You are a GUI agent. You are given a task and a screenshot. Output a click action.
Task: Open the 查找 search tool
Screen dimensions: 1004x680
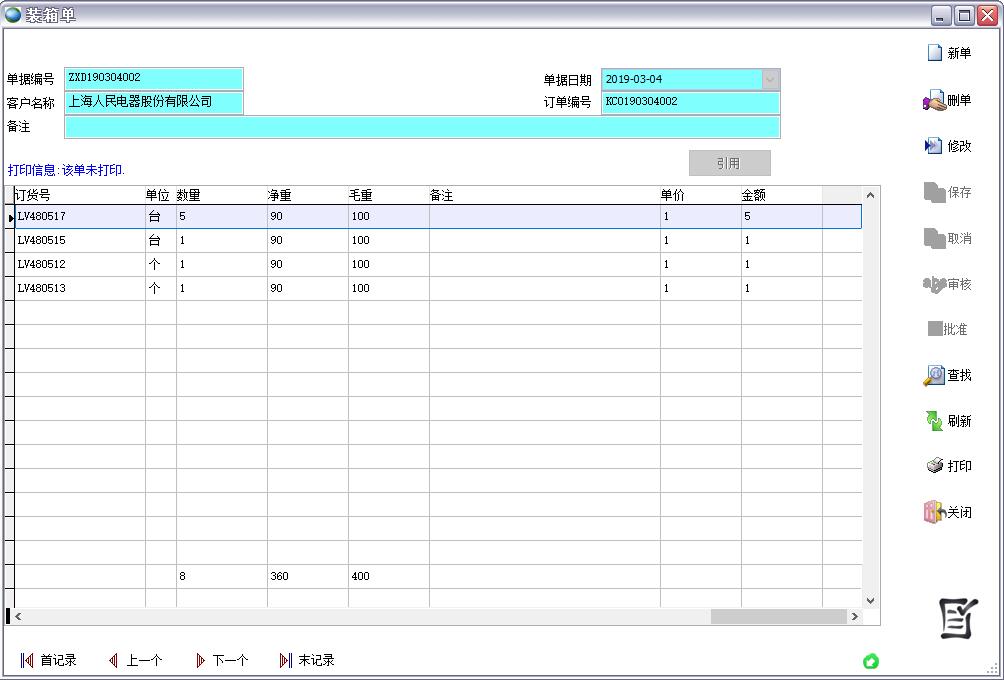(x=934, y=375)
